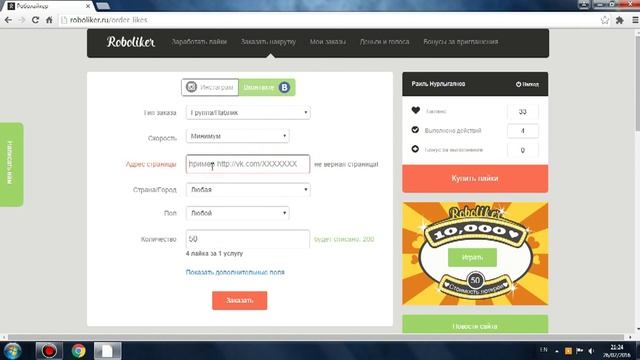Open the green side feedback tab
The width and height of the screenshot is (640, 360).
[x=11, y=164]
